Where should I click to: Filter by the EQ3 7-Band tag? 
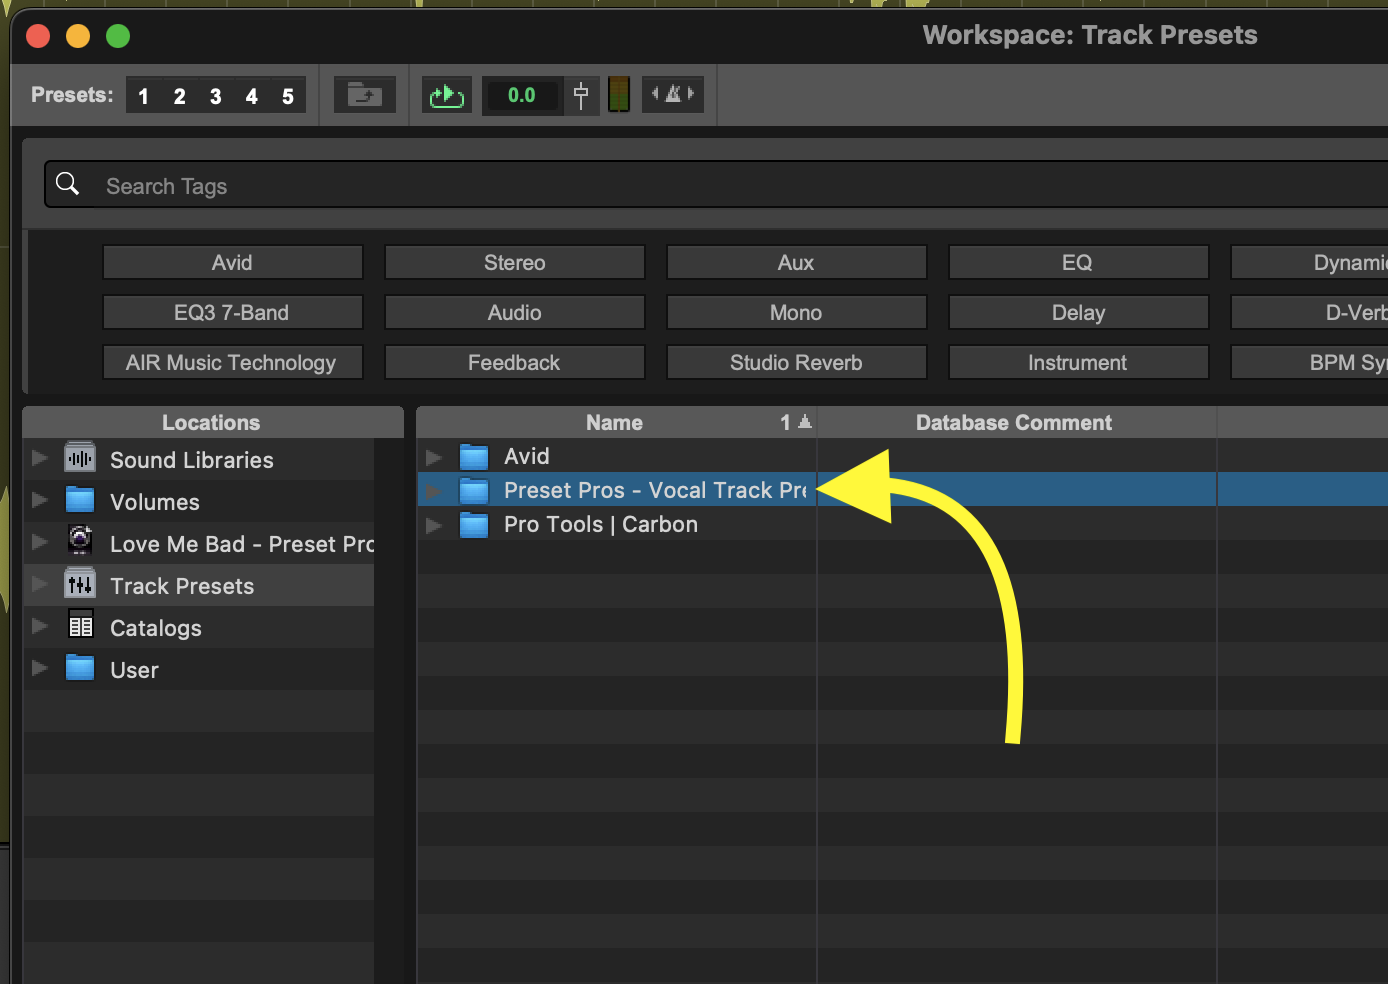tap(232, 312)
